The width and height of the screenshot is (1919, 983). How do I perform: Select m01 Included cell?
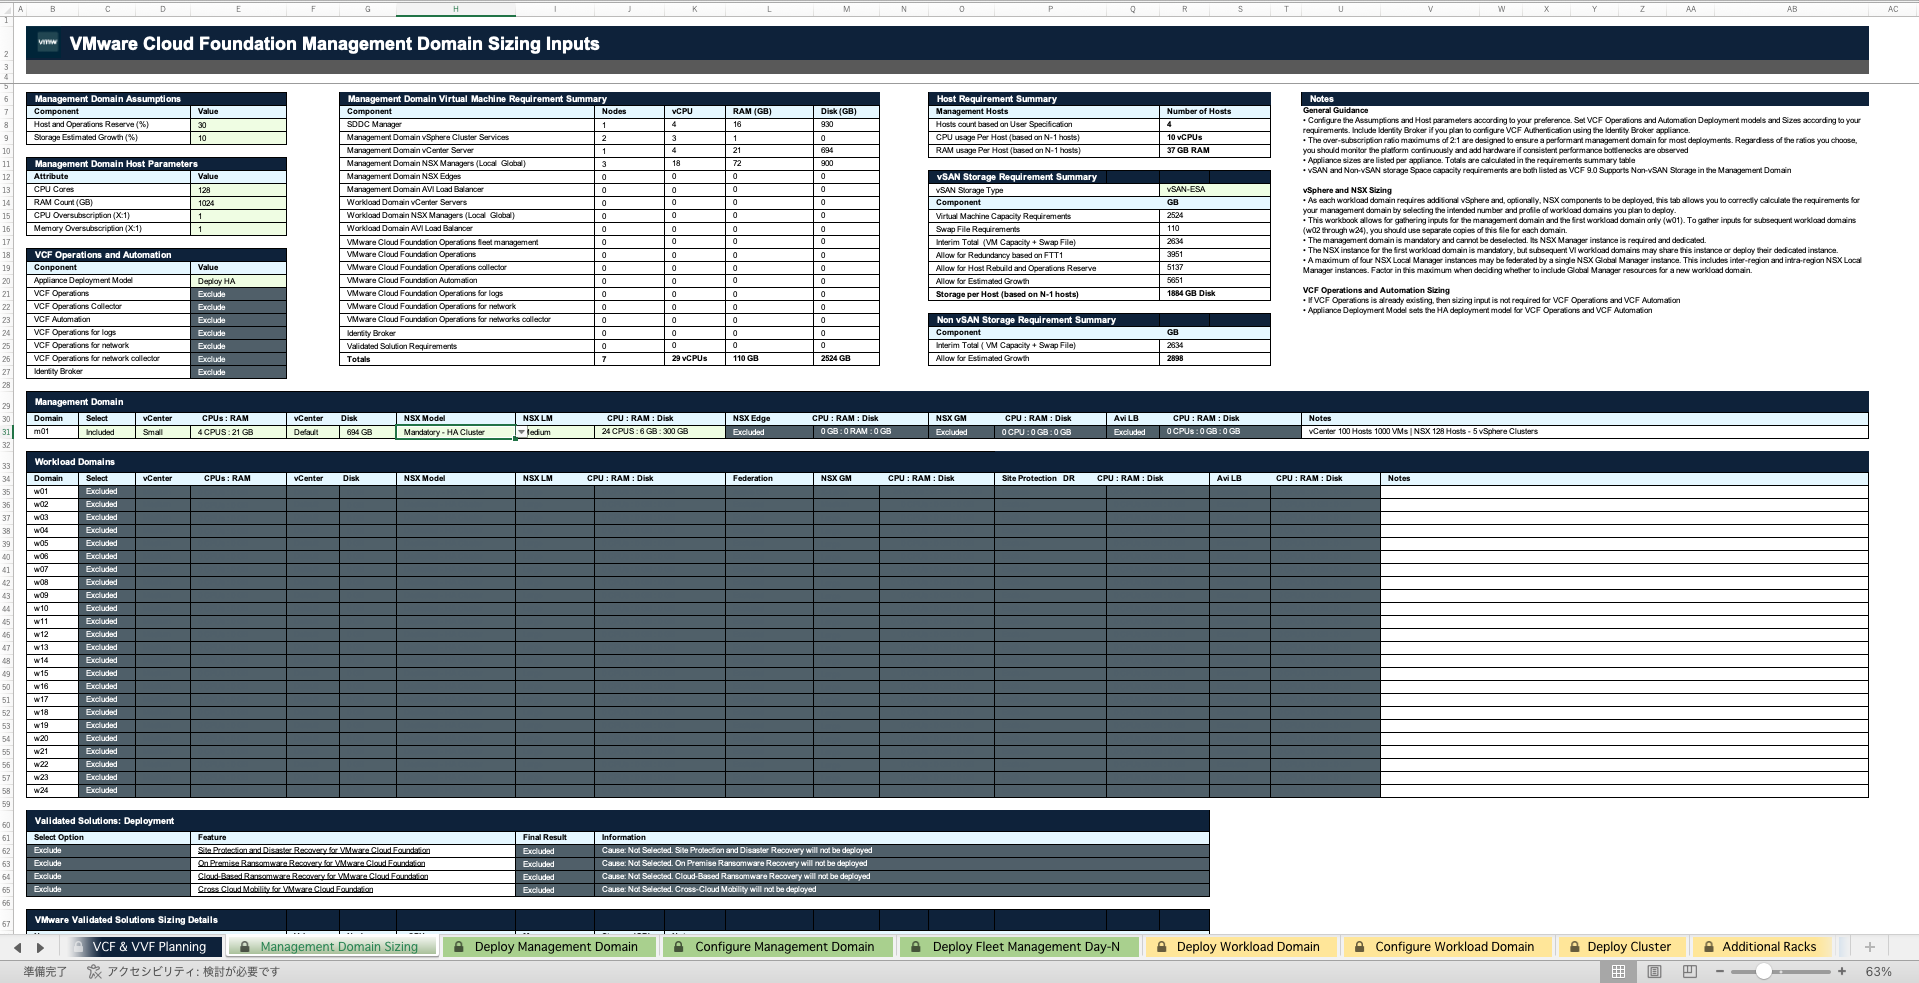(107, 432)
